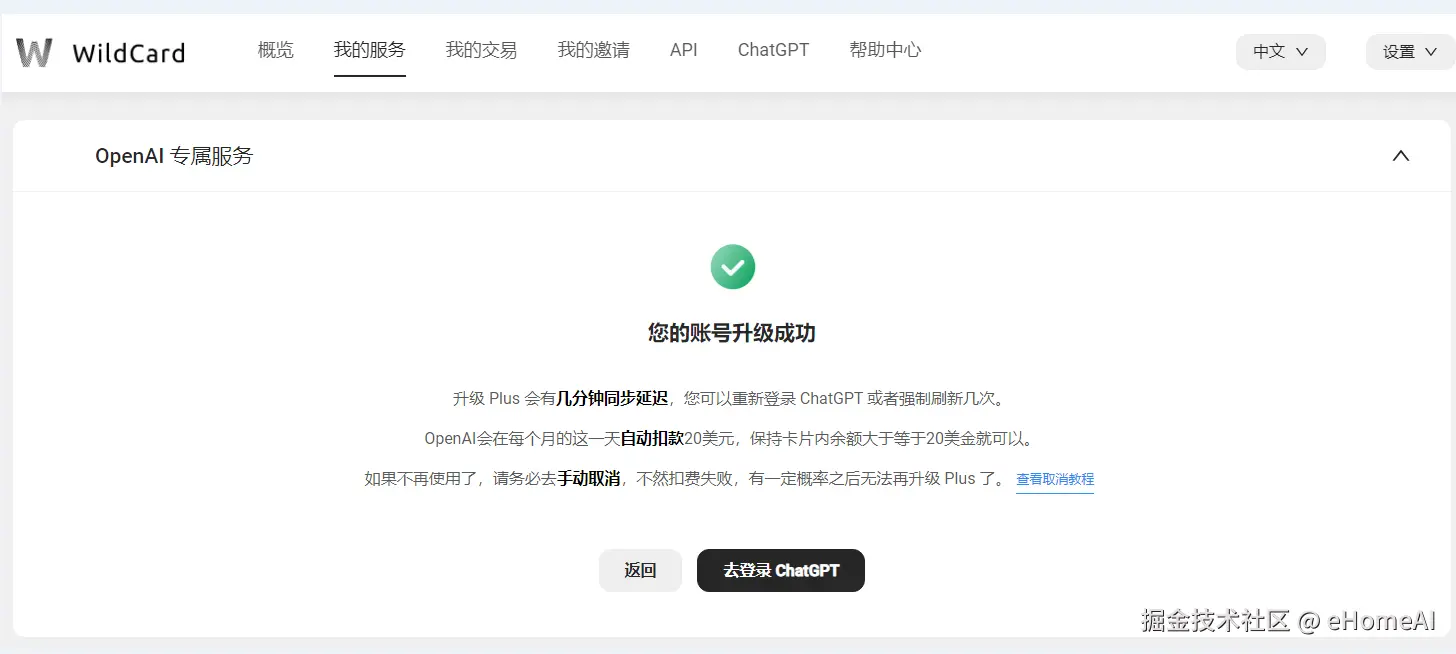The height and width of the screenshot is (654, 1456).
Task: Collapse the OpenAI 专属服务 section chevron
Action: coord(1401,156)
